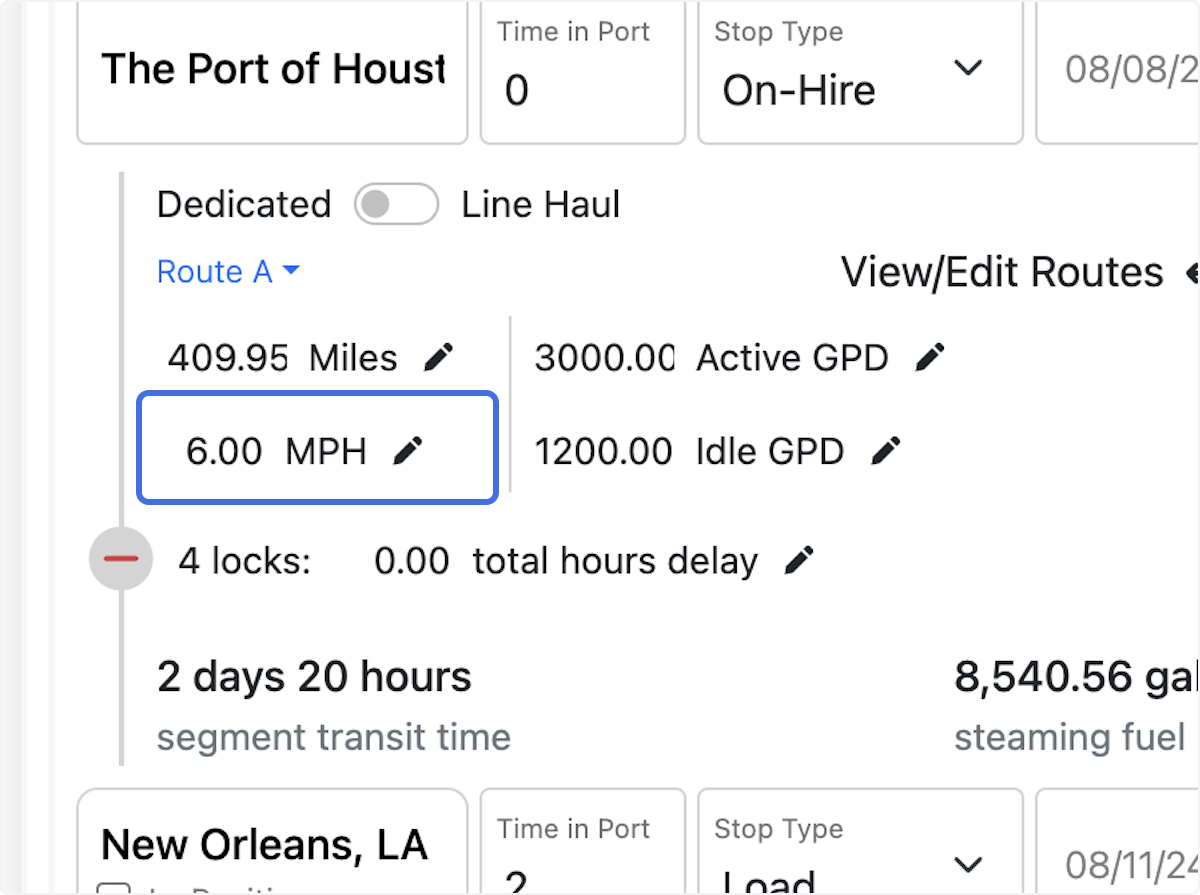The image size is (1200, 895).
Task: Edit total hours delay with pencil icon
Action: [x=798, y=560]
